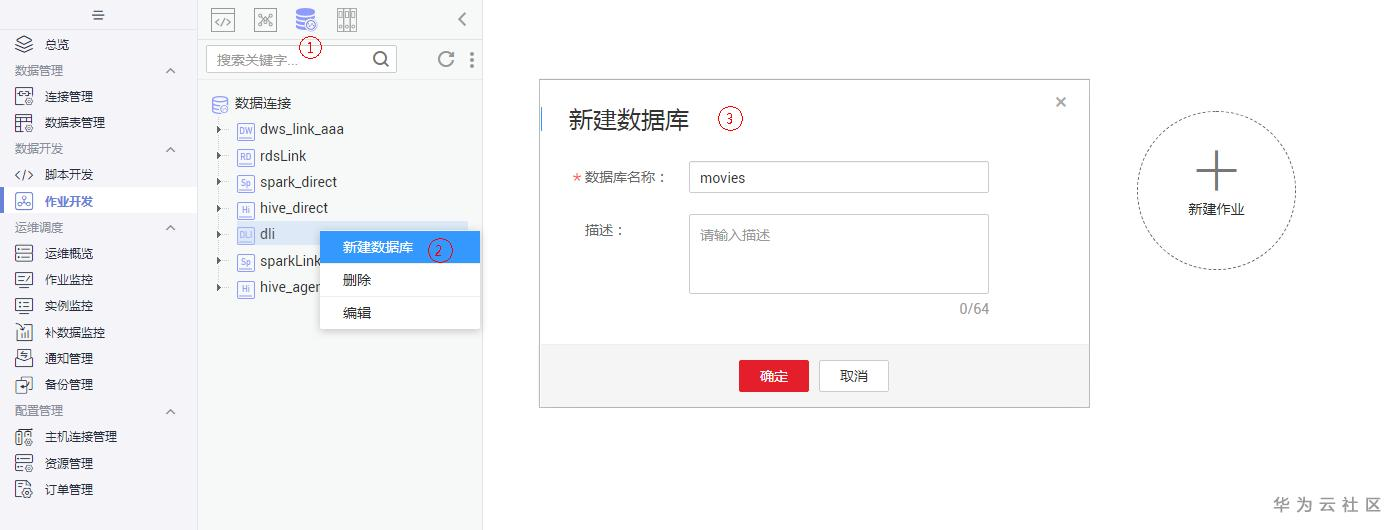1394x530 pixels.
Task: Close the 新建数据库 dialog
Action: (x=1061, y=102)
